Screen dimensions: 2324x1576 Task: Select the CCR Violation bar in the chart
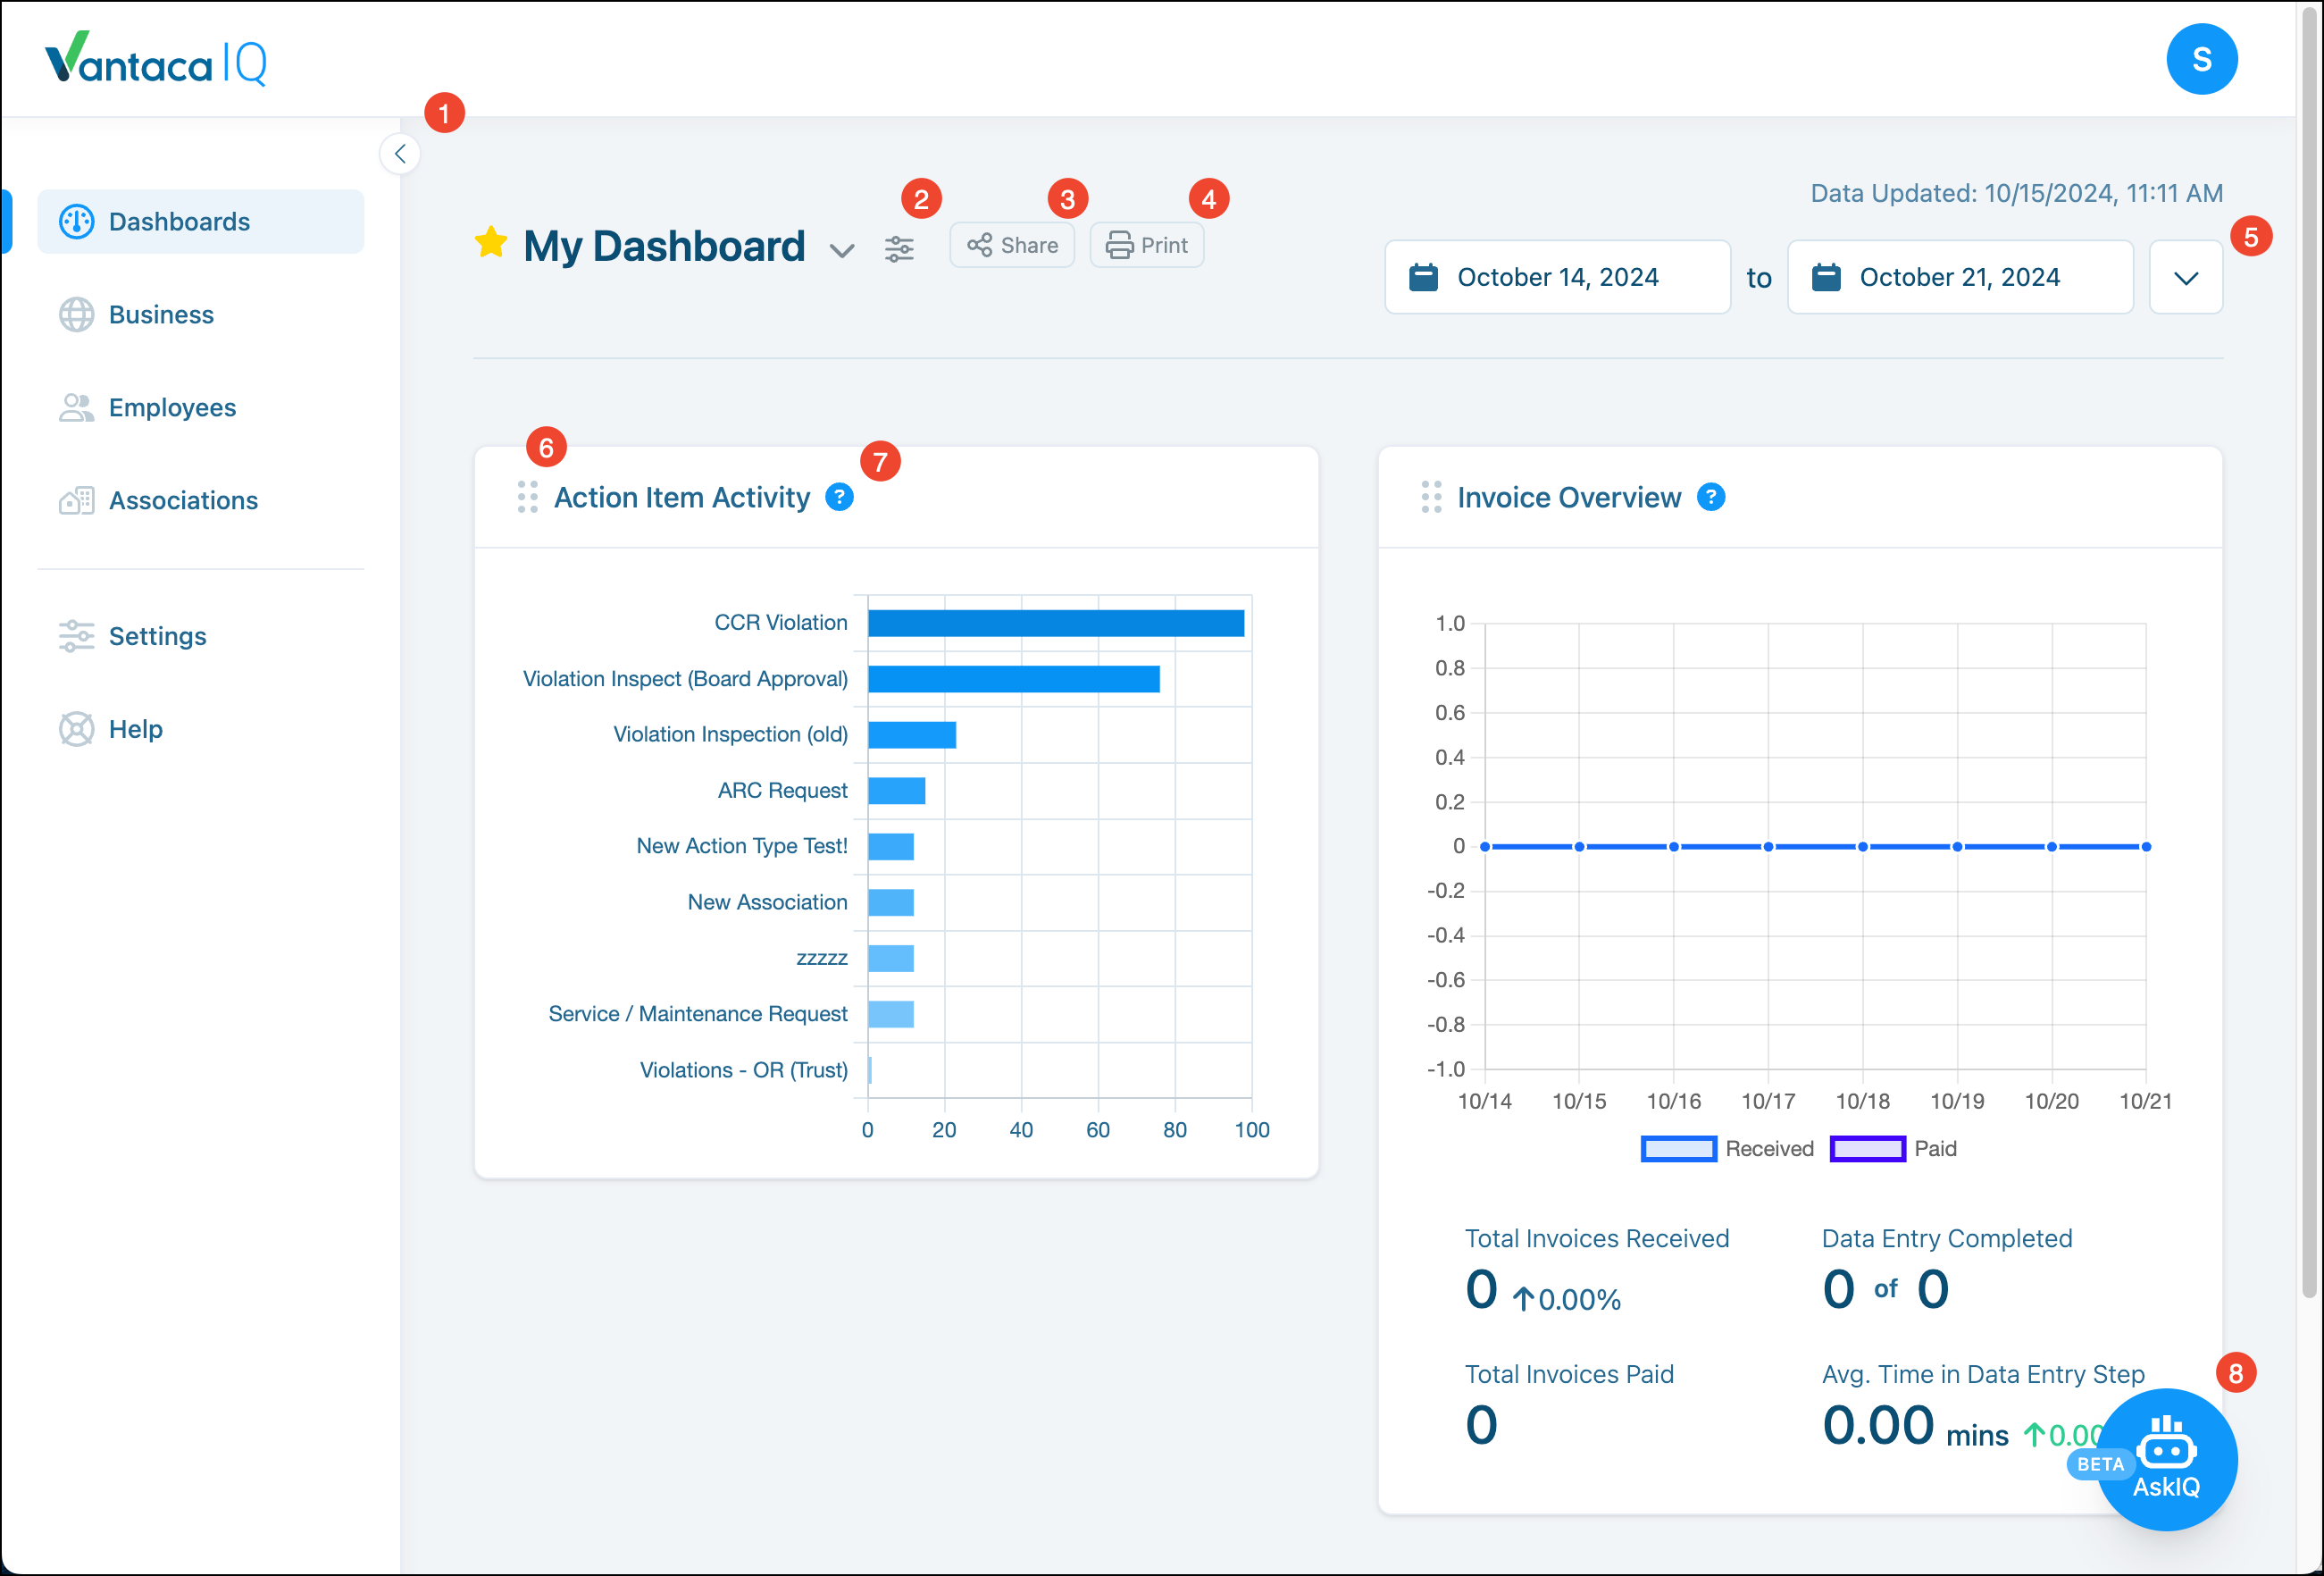pyautogui.click(x=1055, y=622)
